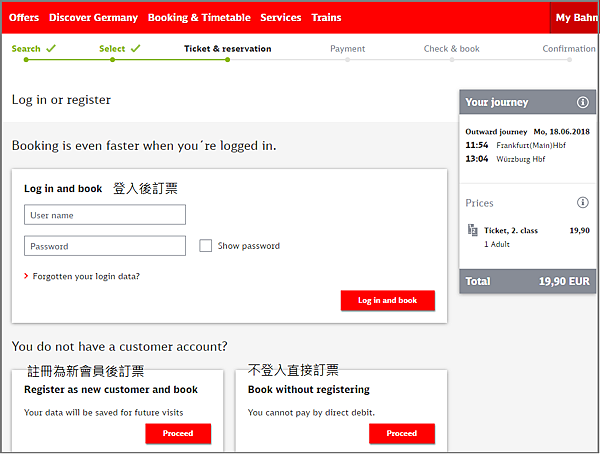
Task: Click the 13:04 arrival time
Action: point(476,159)
